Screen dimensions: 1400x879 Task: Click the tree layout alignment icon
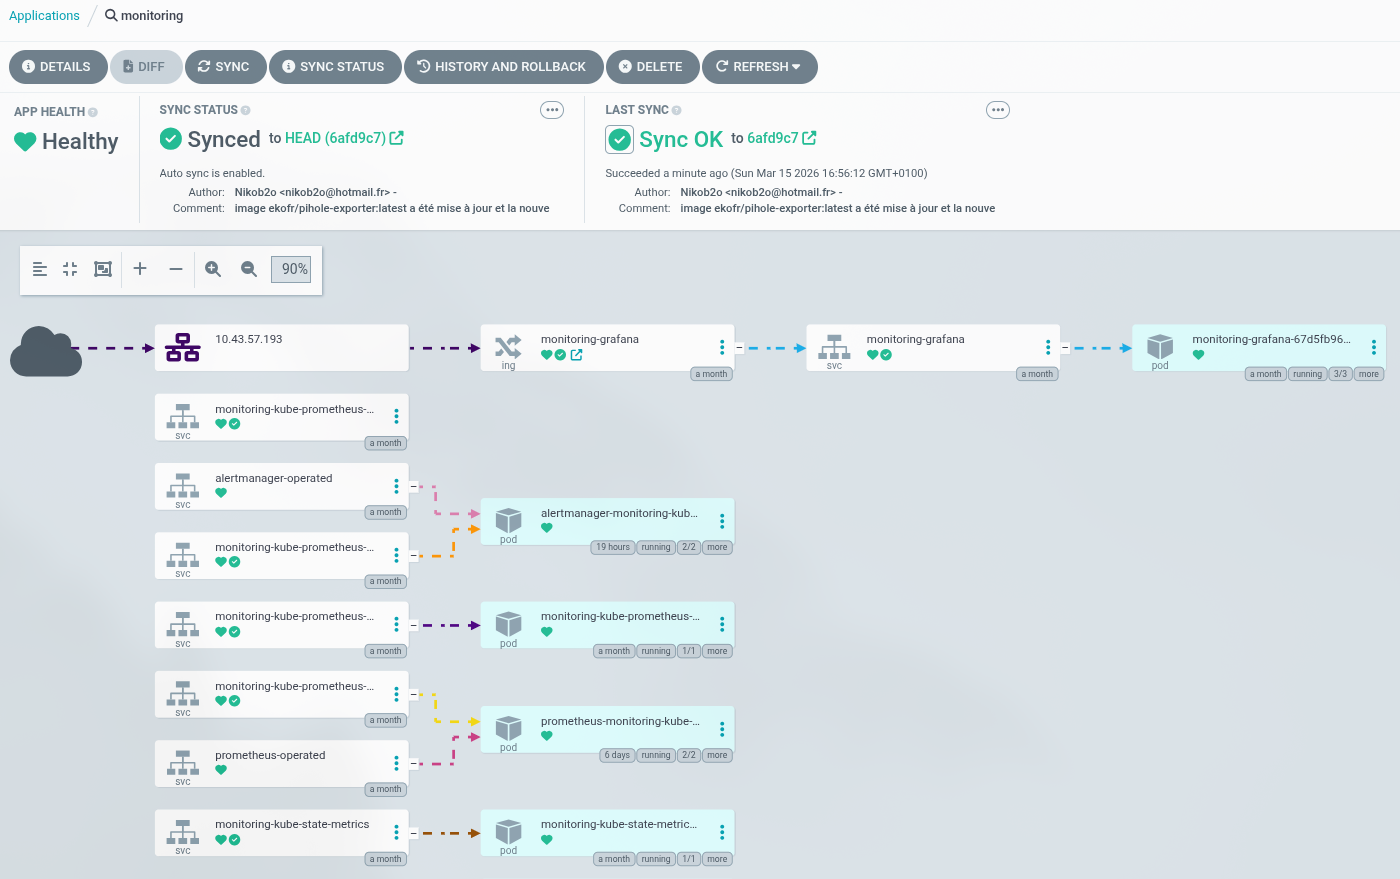(x=40, y=269)
